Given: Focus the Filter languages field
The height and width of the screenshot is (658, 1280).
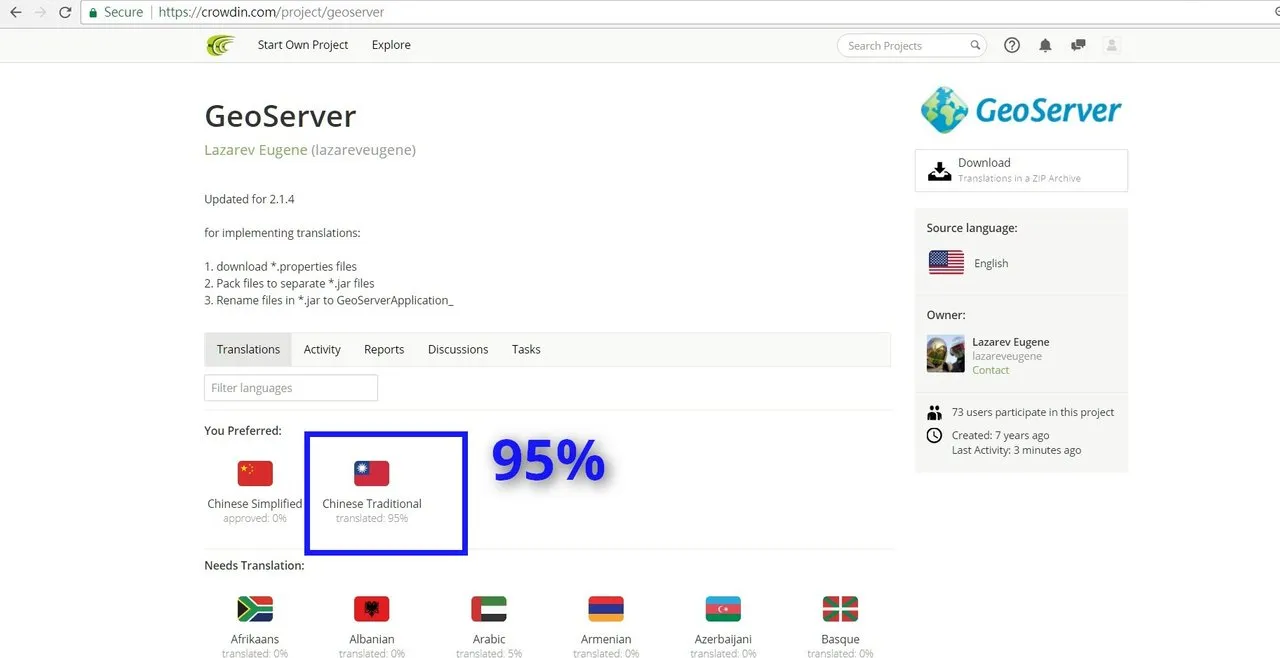Looking at the screenshot, I should click(x=291, y=388).
